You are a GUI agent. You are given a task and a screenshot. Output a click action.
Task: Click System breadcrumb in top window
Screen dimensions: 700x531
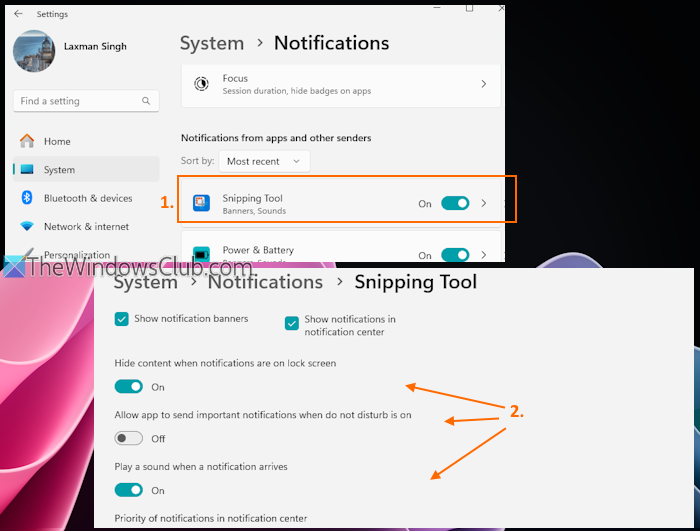pos(212,43)
